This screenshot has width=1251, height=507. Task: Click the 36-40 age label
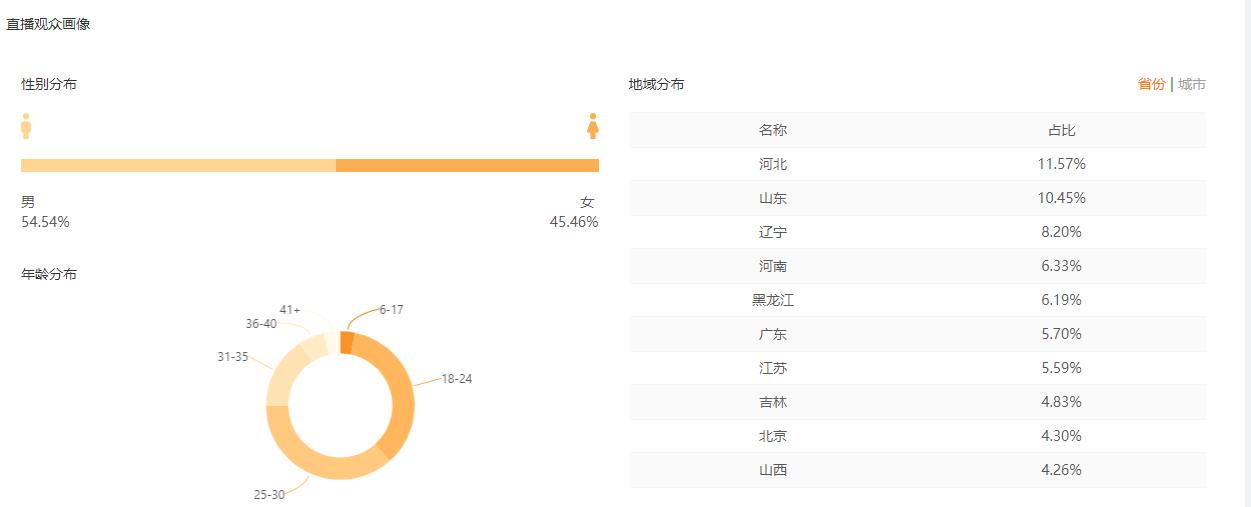tap(261, 324)
